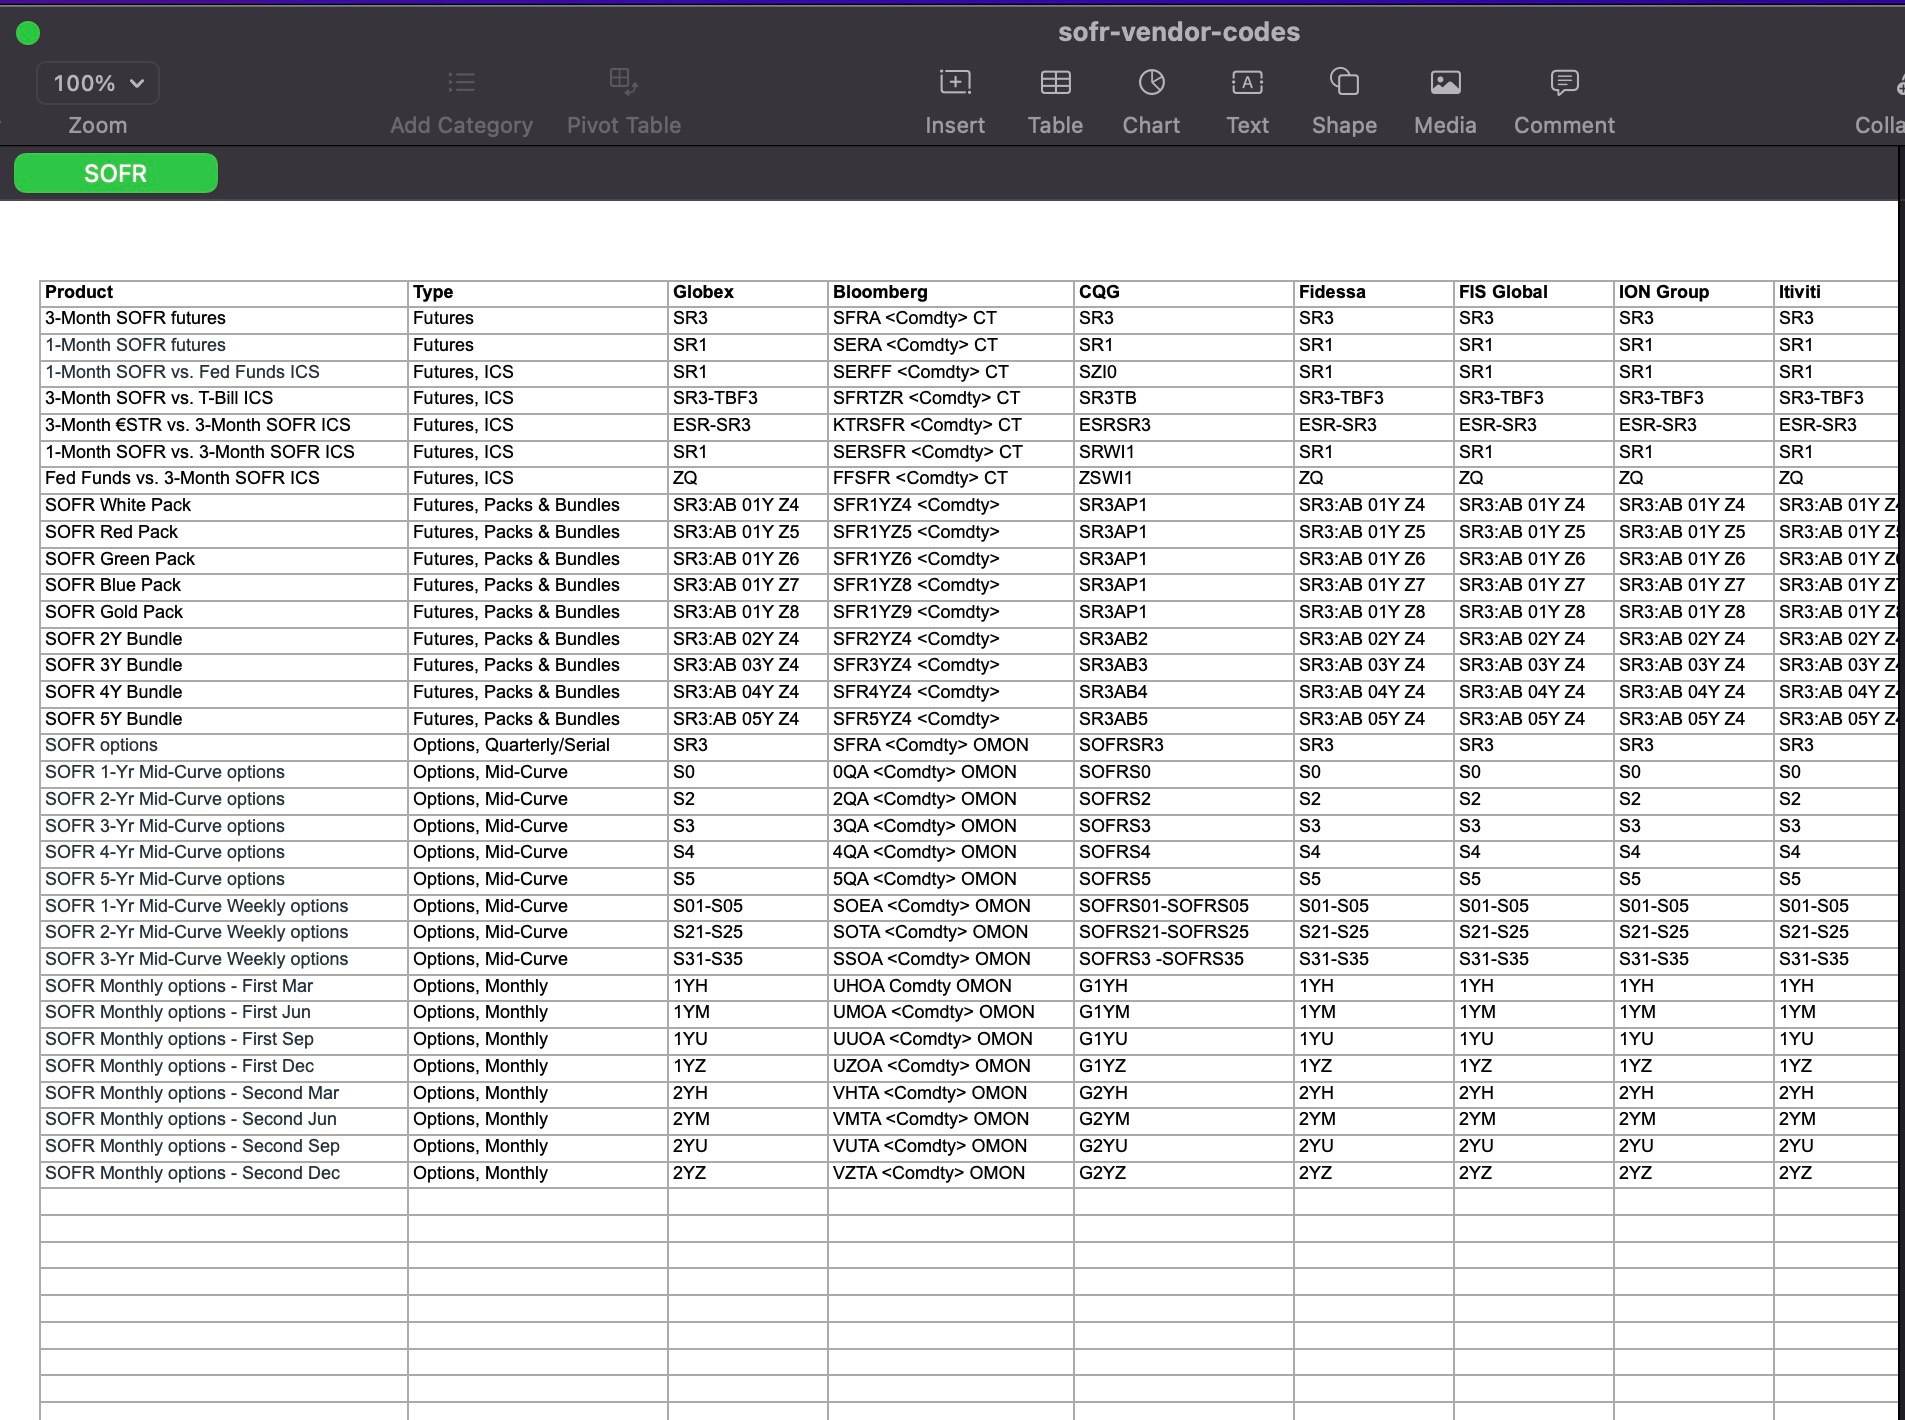Select Globex cell 'SR3-TBF3'
1905x1420 pixels.
(748, 398)
